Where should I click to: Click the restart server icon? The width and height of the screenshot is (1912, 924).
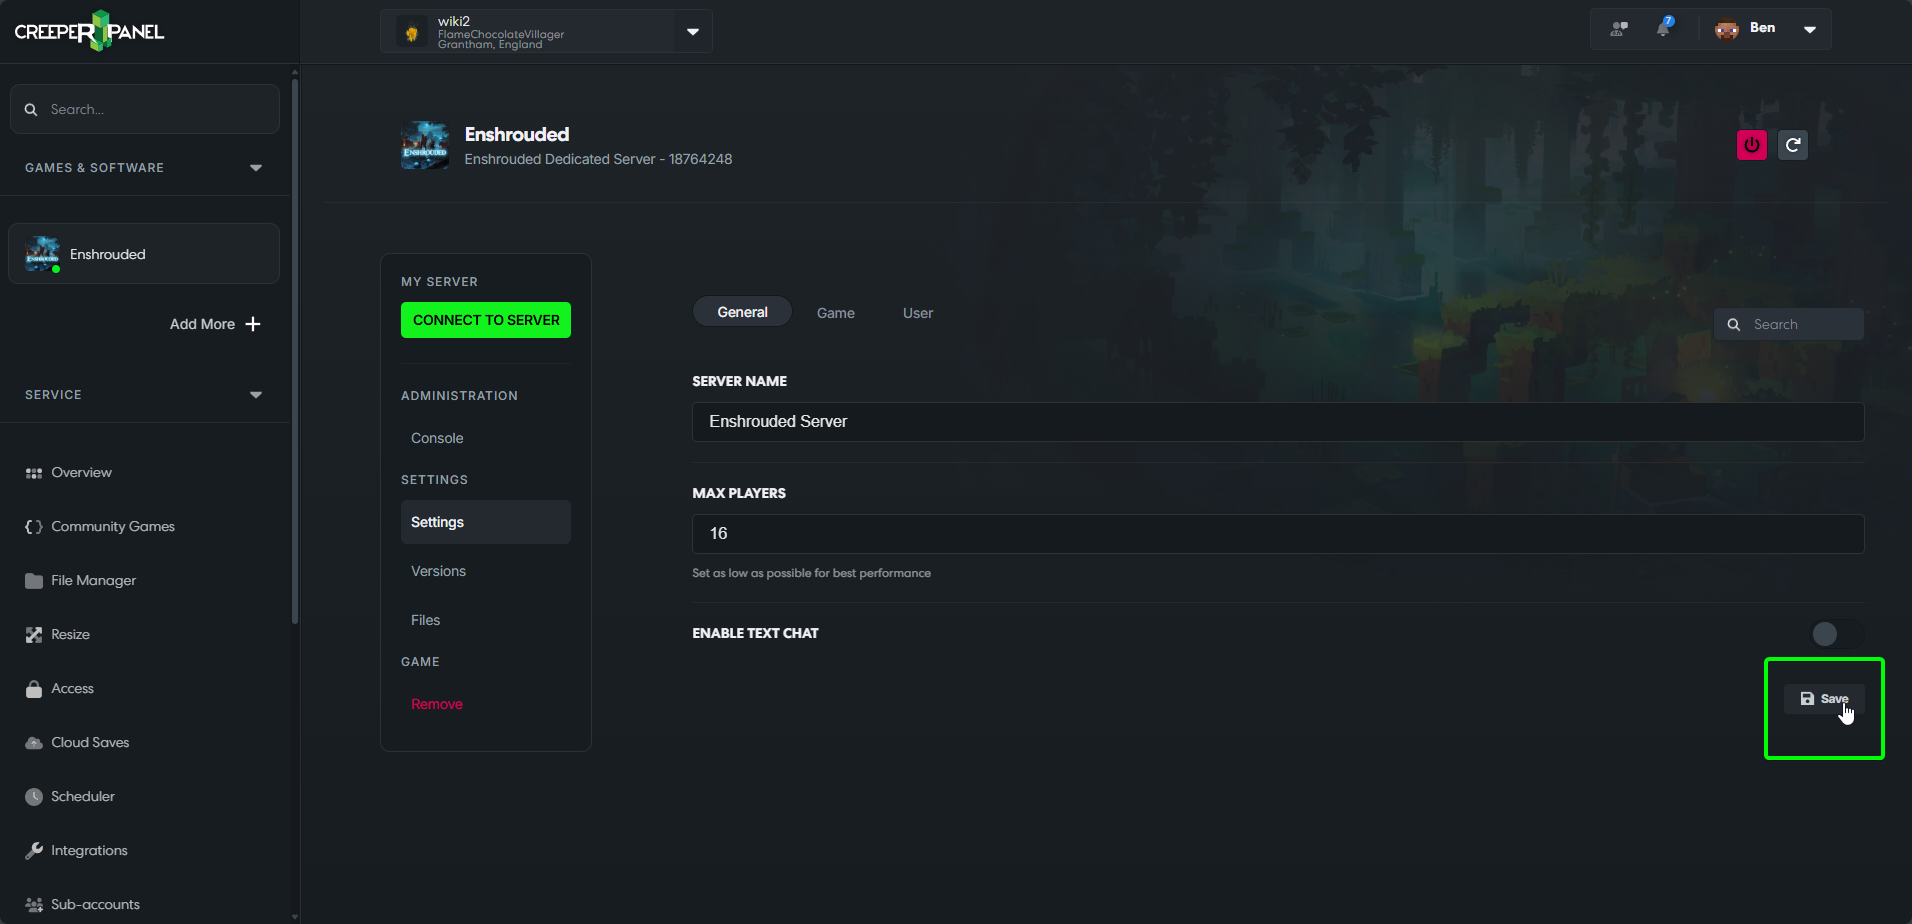click(x=1793, y=145)
